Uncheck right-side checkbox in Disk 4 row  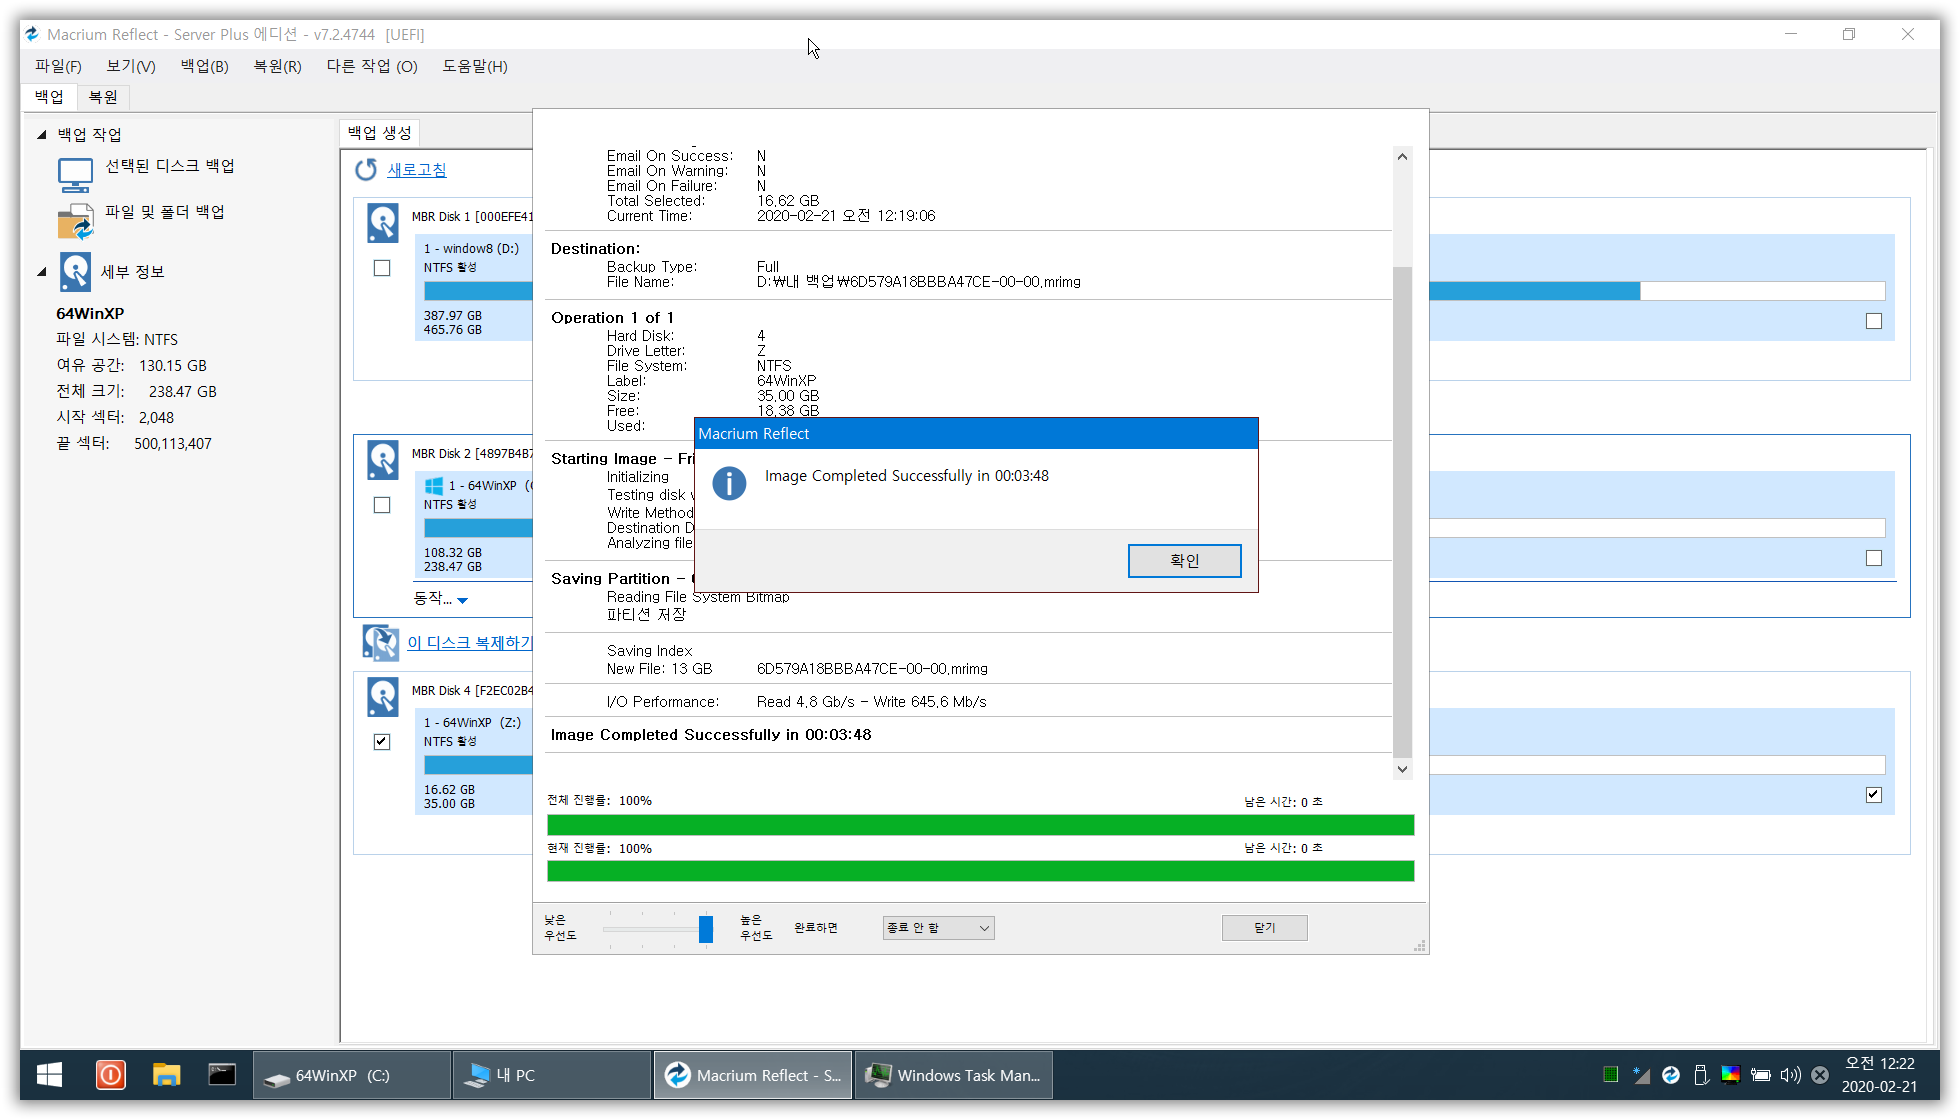pyautogui.click(x=1874, y=795)
